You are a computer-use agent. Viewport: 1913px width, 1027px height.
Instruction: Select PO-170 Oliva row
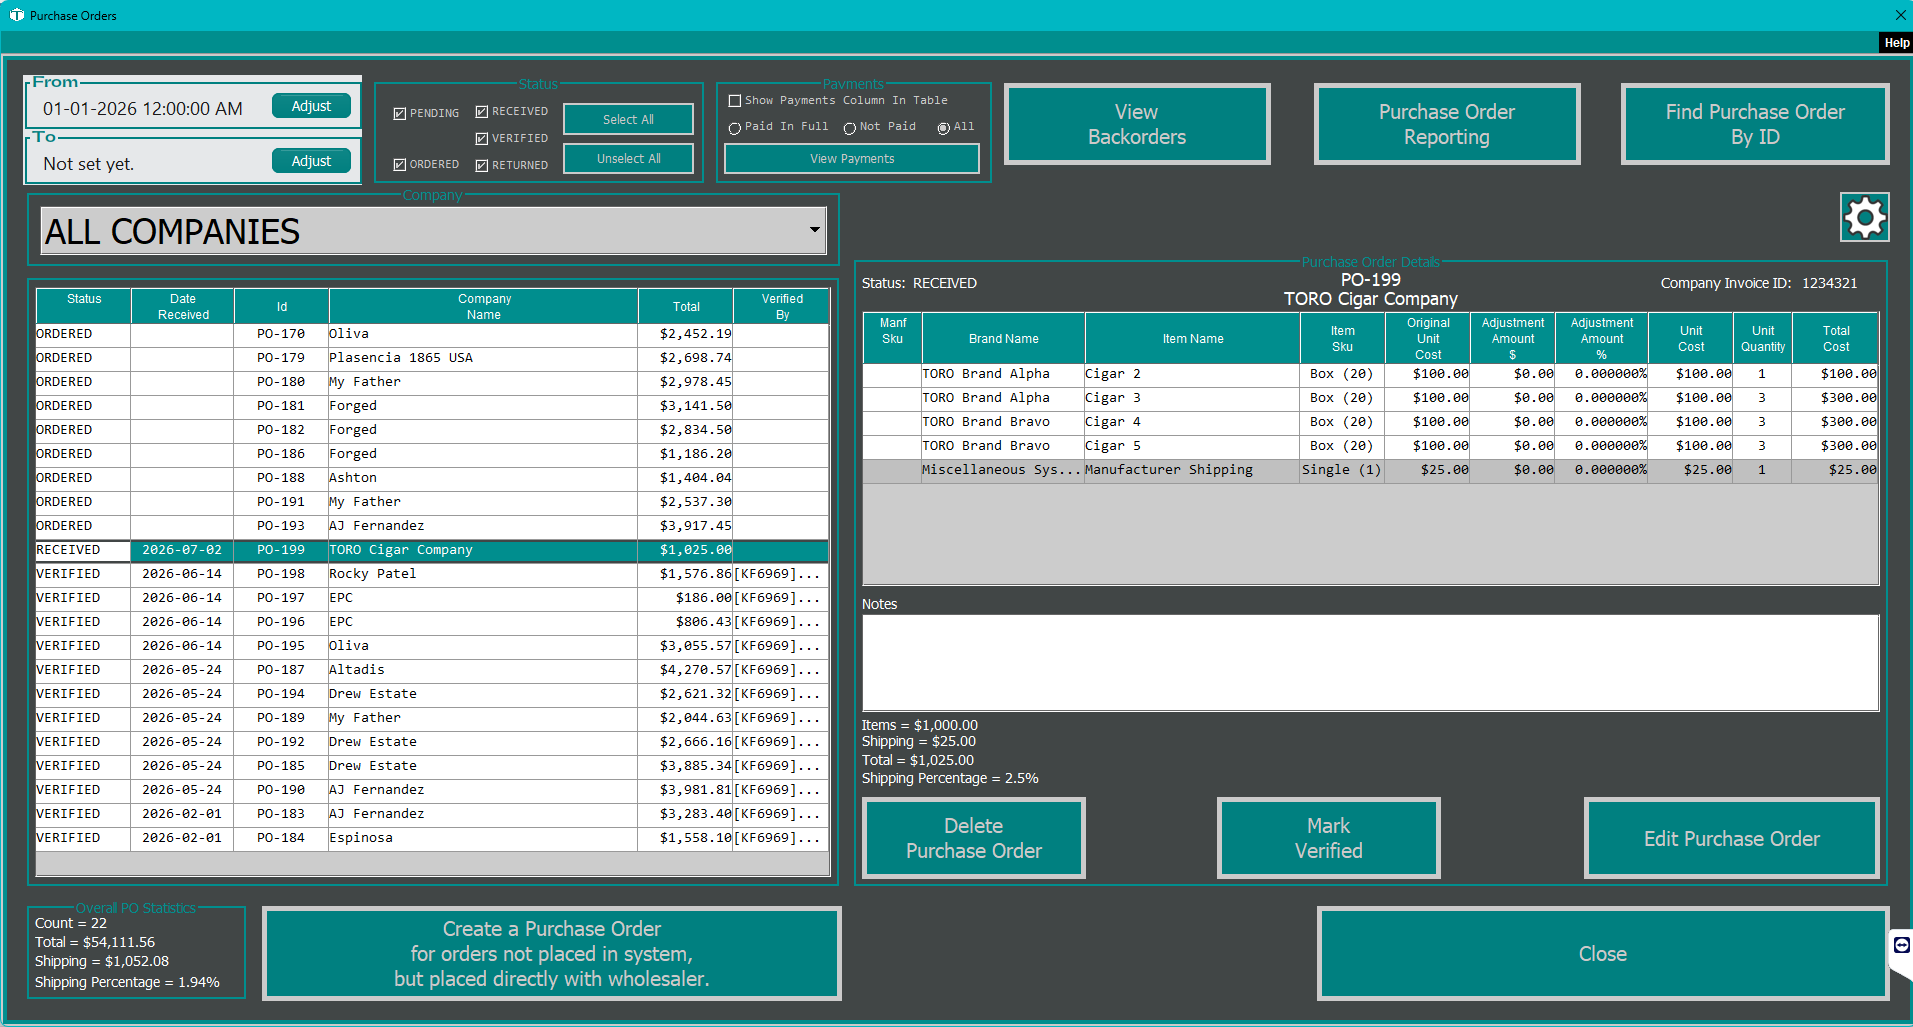[432, 334]
